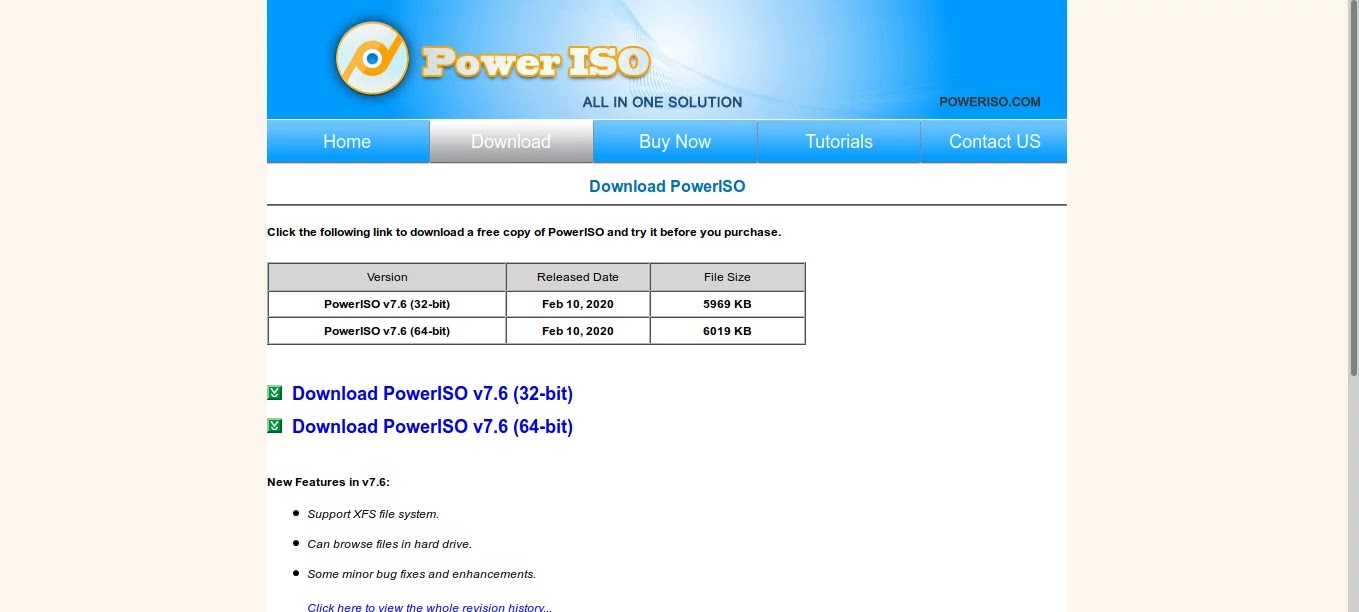Click the Feb 10, 2020 date in 64-bit row
The height and width of the screenshot is (612, 1359).
point(578,331)
